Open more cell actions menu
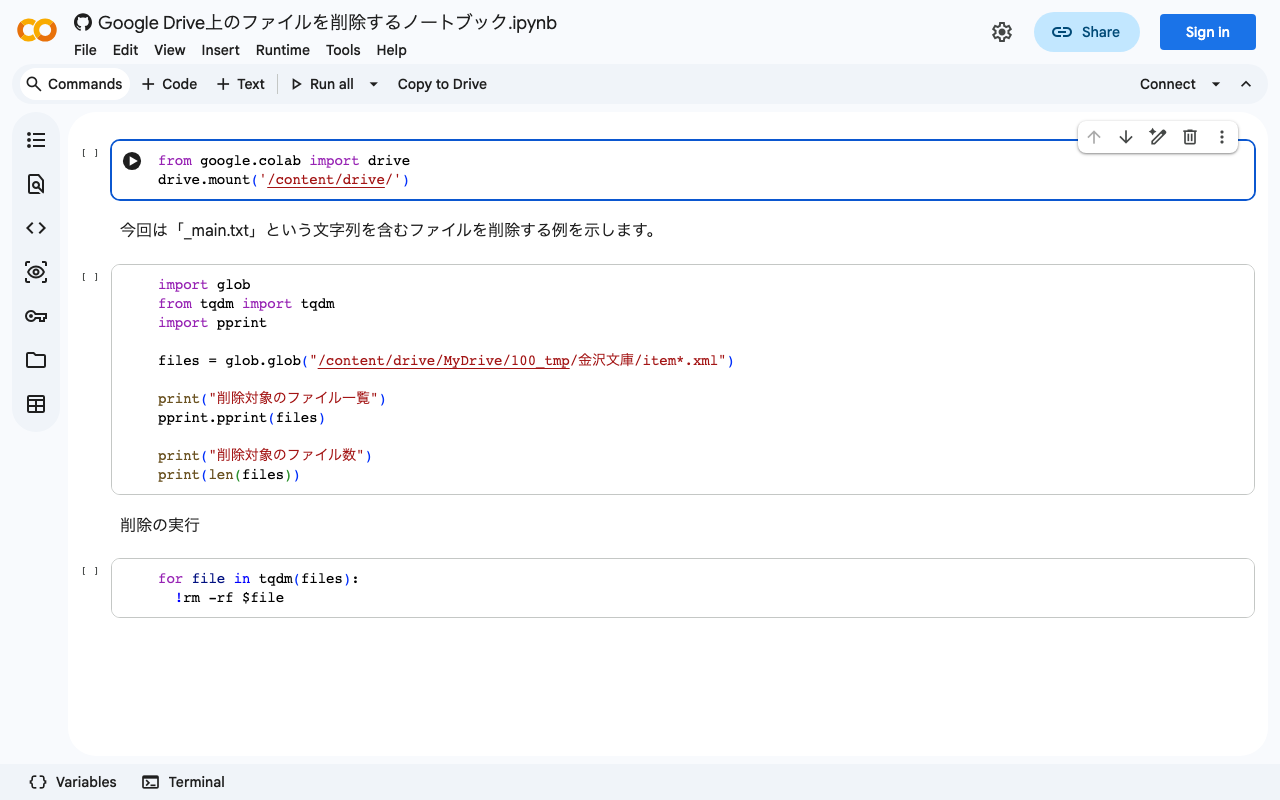This screenshot has width=1280, height=800. 1222,137
